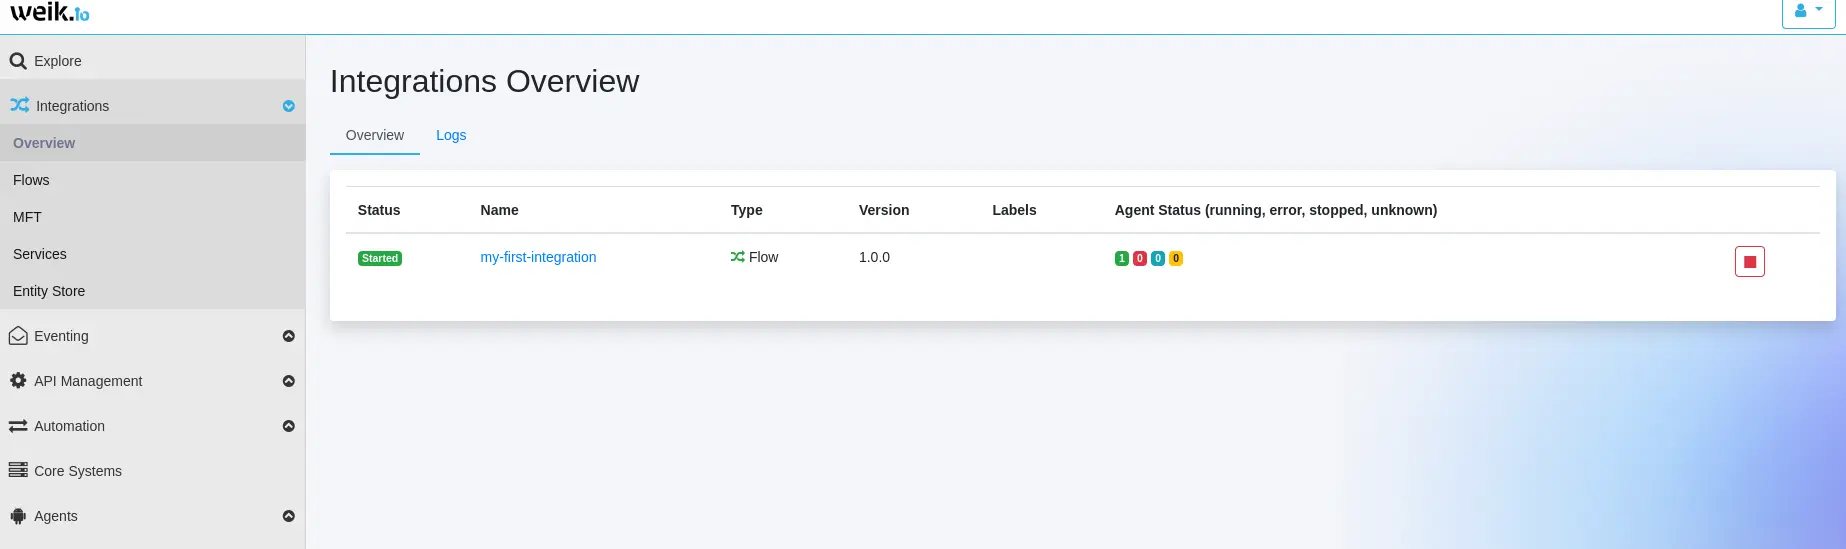Image resolution: width=1846 pixels, height=549 pixels.
Task: Click the Flow type text
Action: tap(763, 257)
